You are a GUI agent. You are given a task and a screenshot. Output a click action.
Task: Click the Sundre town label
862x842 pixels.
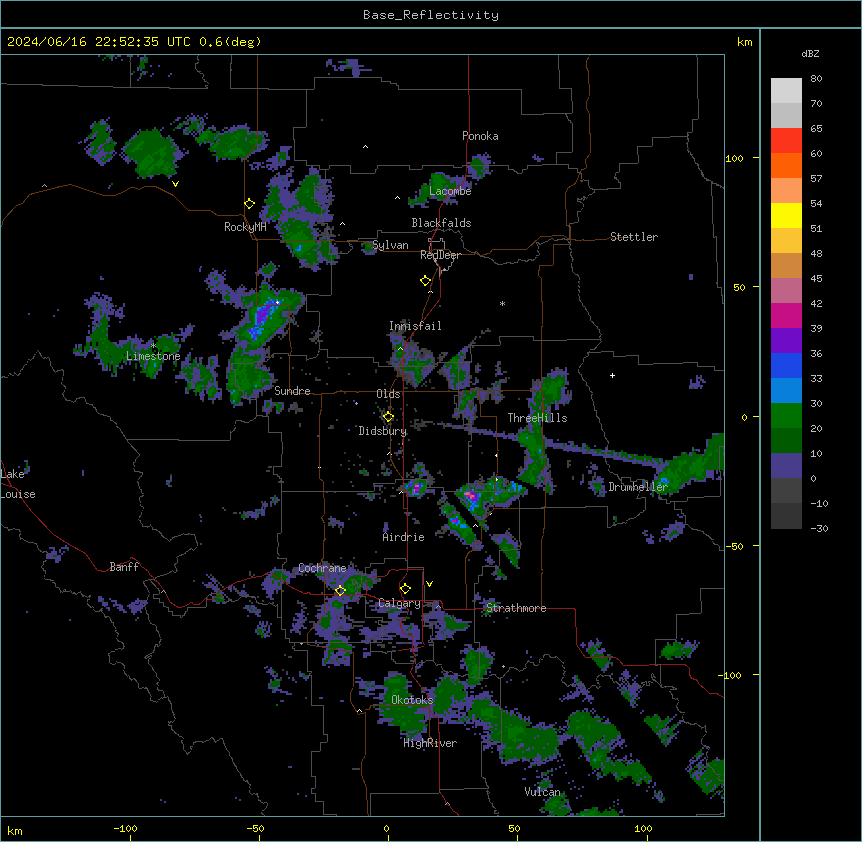pos(292,391)
